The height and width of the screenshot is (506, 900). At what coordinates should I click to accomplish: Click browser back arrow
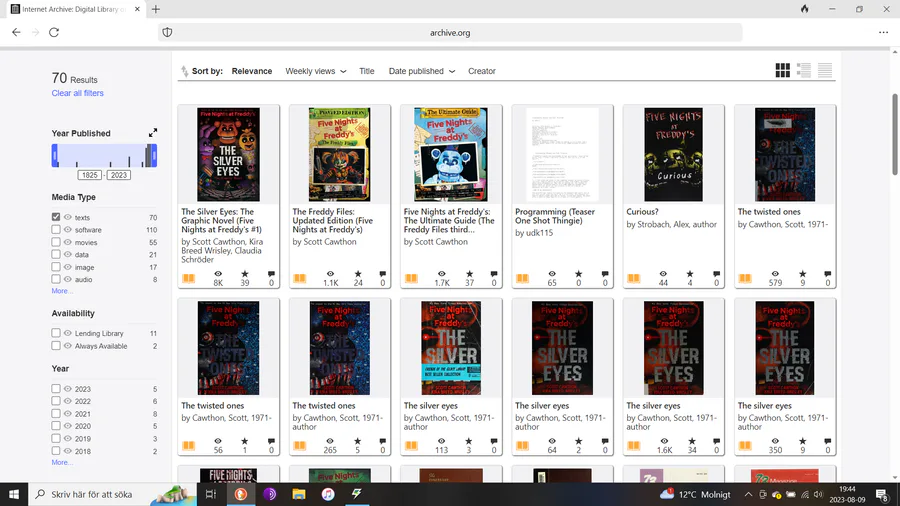pyautogui.click(x=16, y=33)
